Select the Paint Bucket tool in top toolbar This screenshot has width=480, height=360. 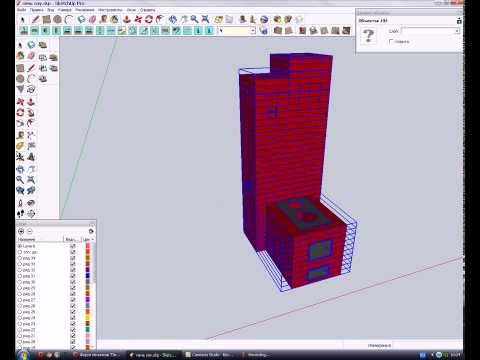pos(114,20)
